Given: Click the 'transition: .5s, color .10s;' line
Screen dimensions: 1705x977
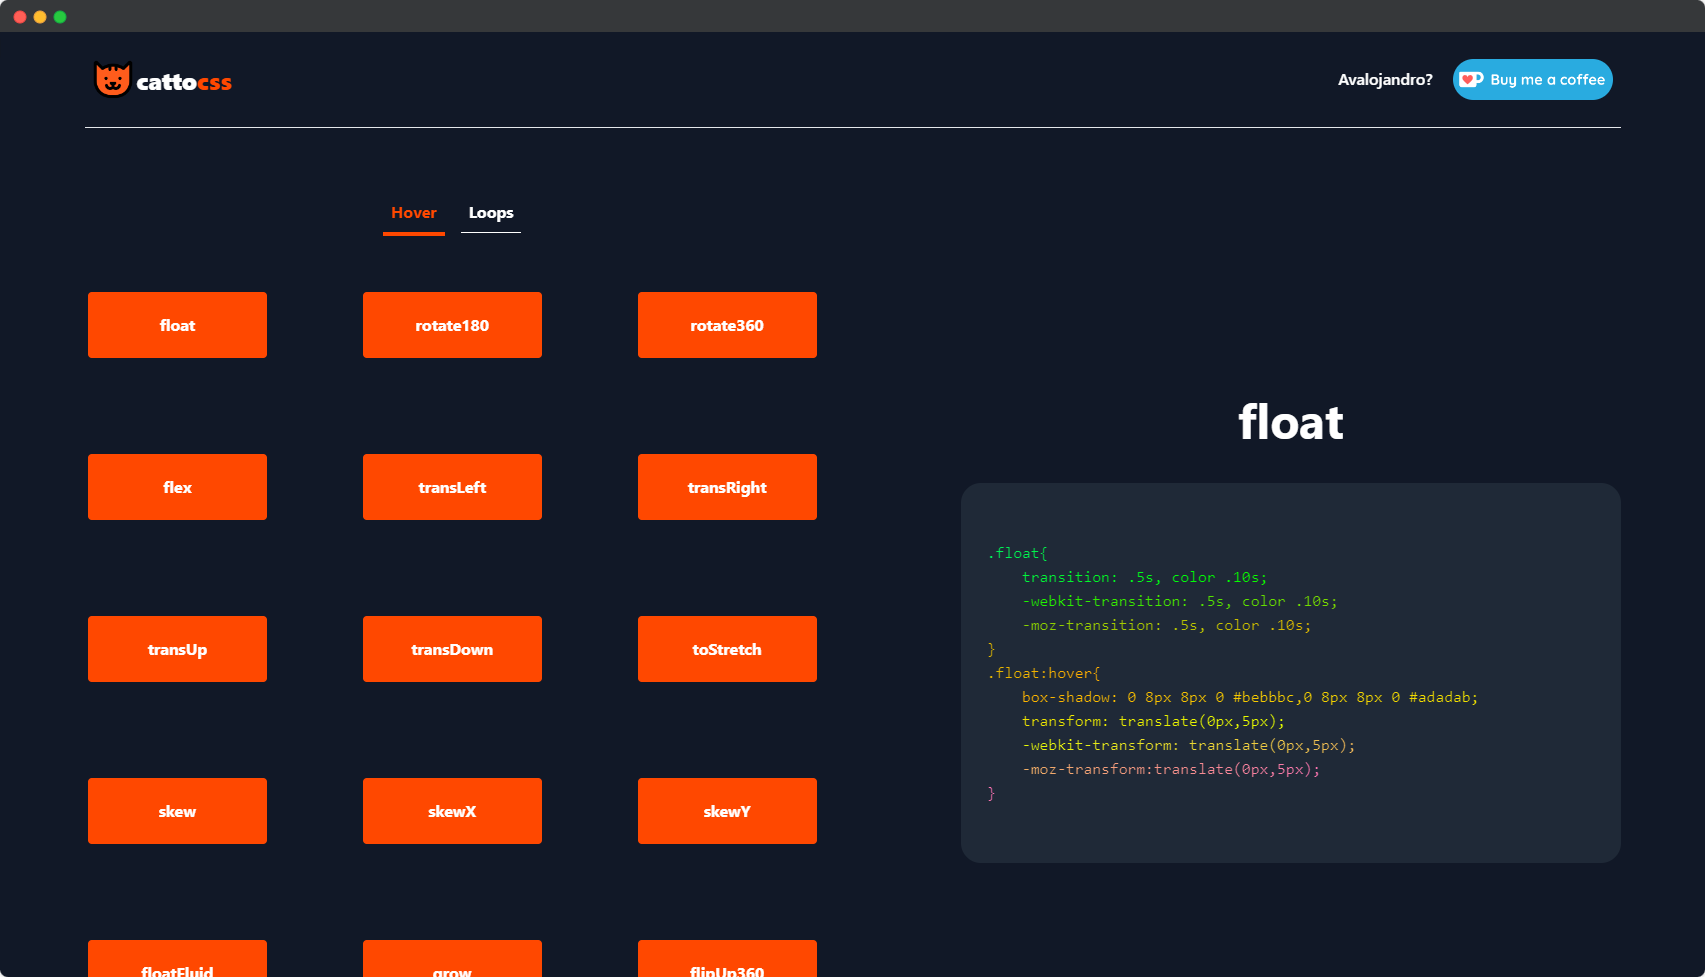Looking at the screenshot, I should pos(1144,577).
